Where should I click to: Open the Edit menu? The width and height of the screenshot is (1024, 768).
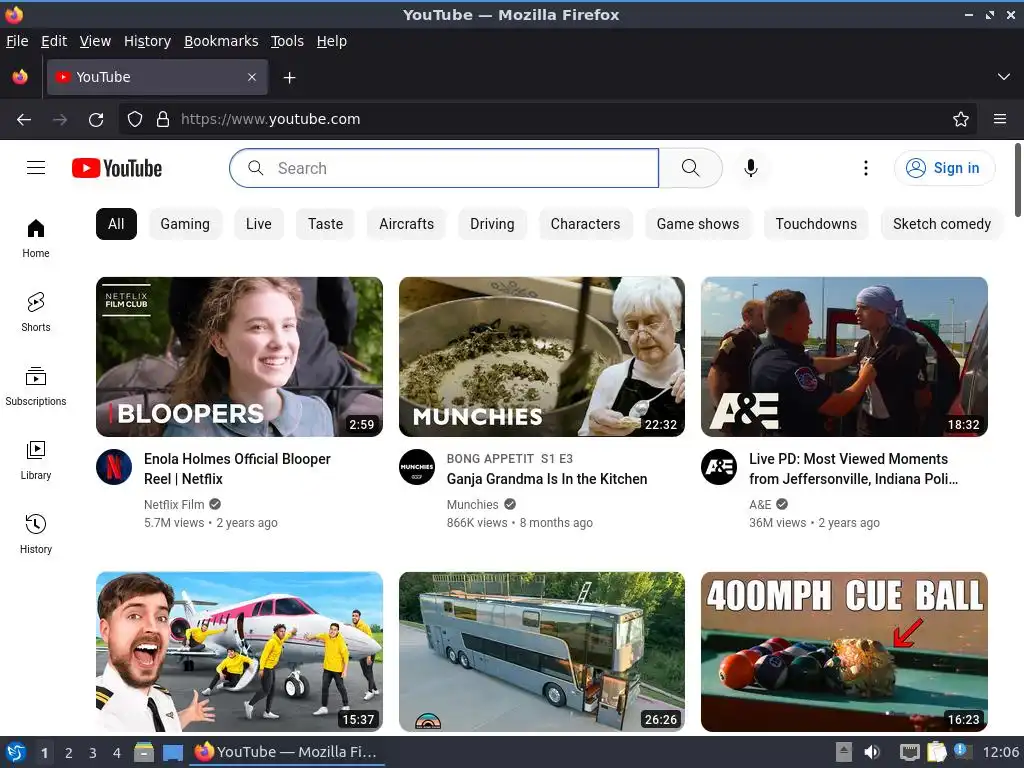(54, 41)
